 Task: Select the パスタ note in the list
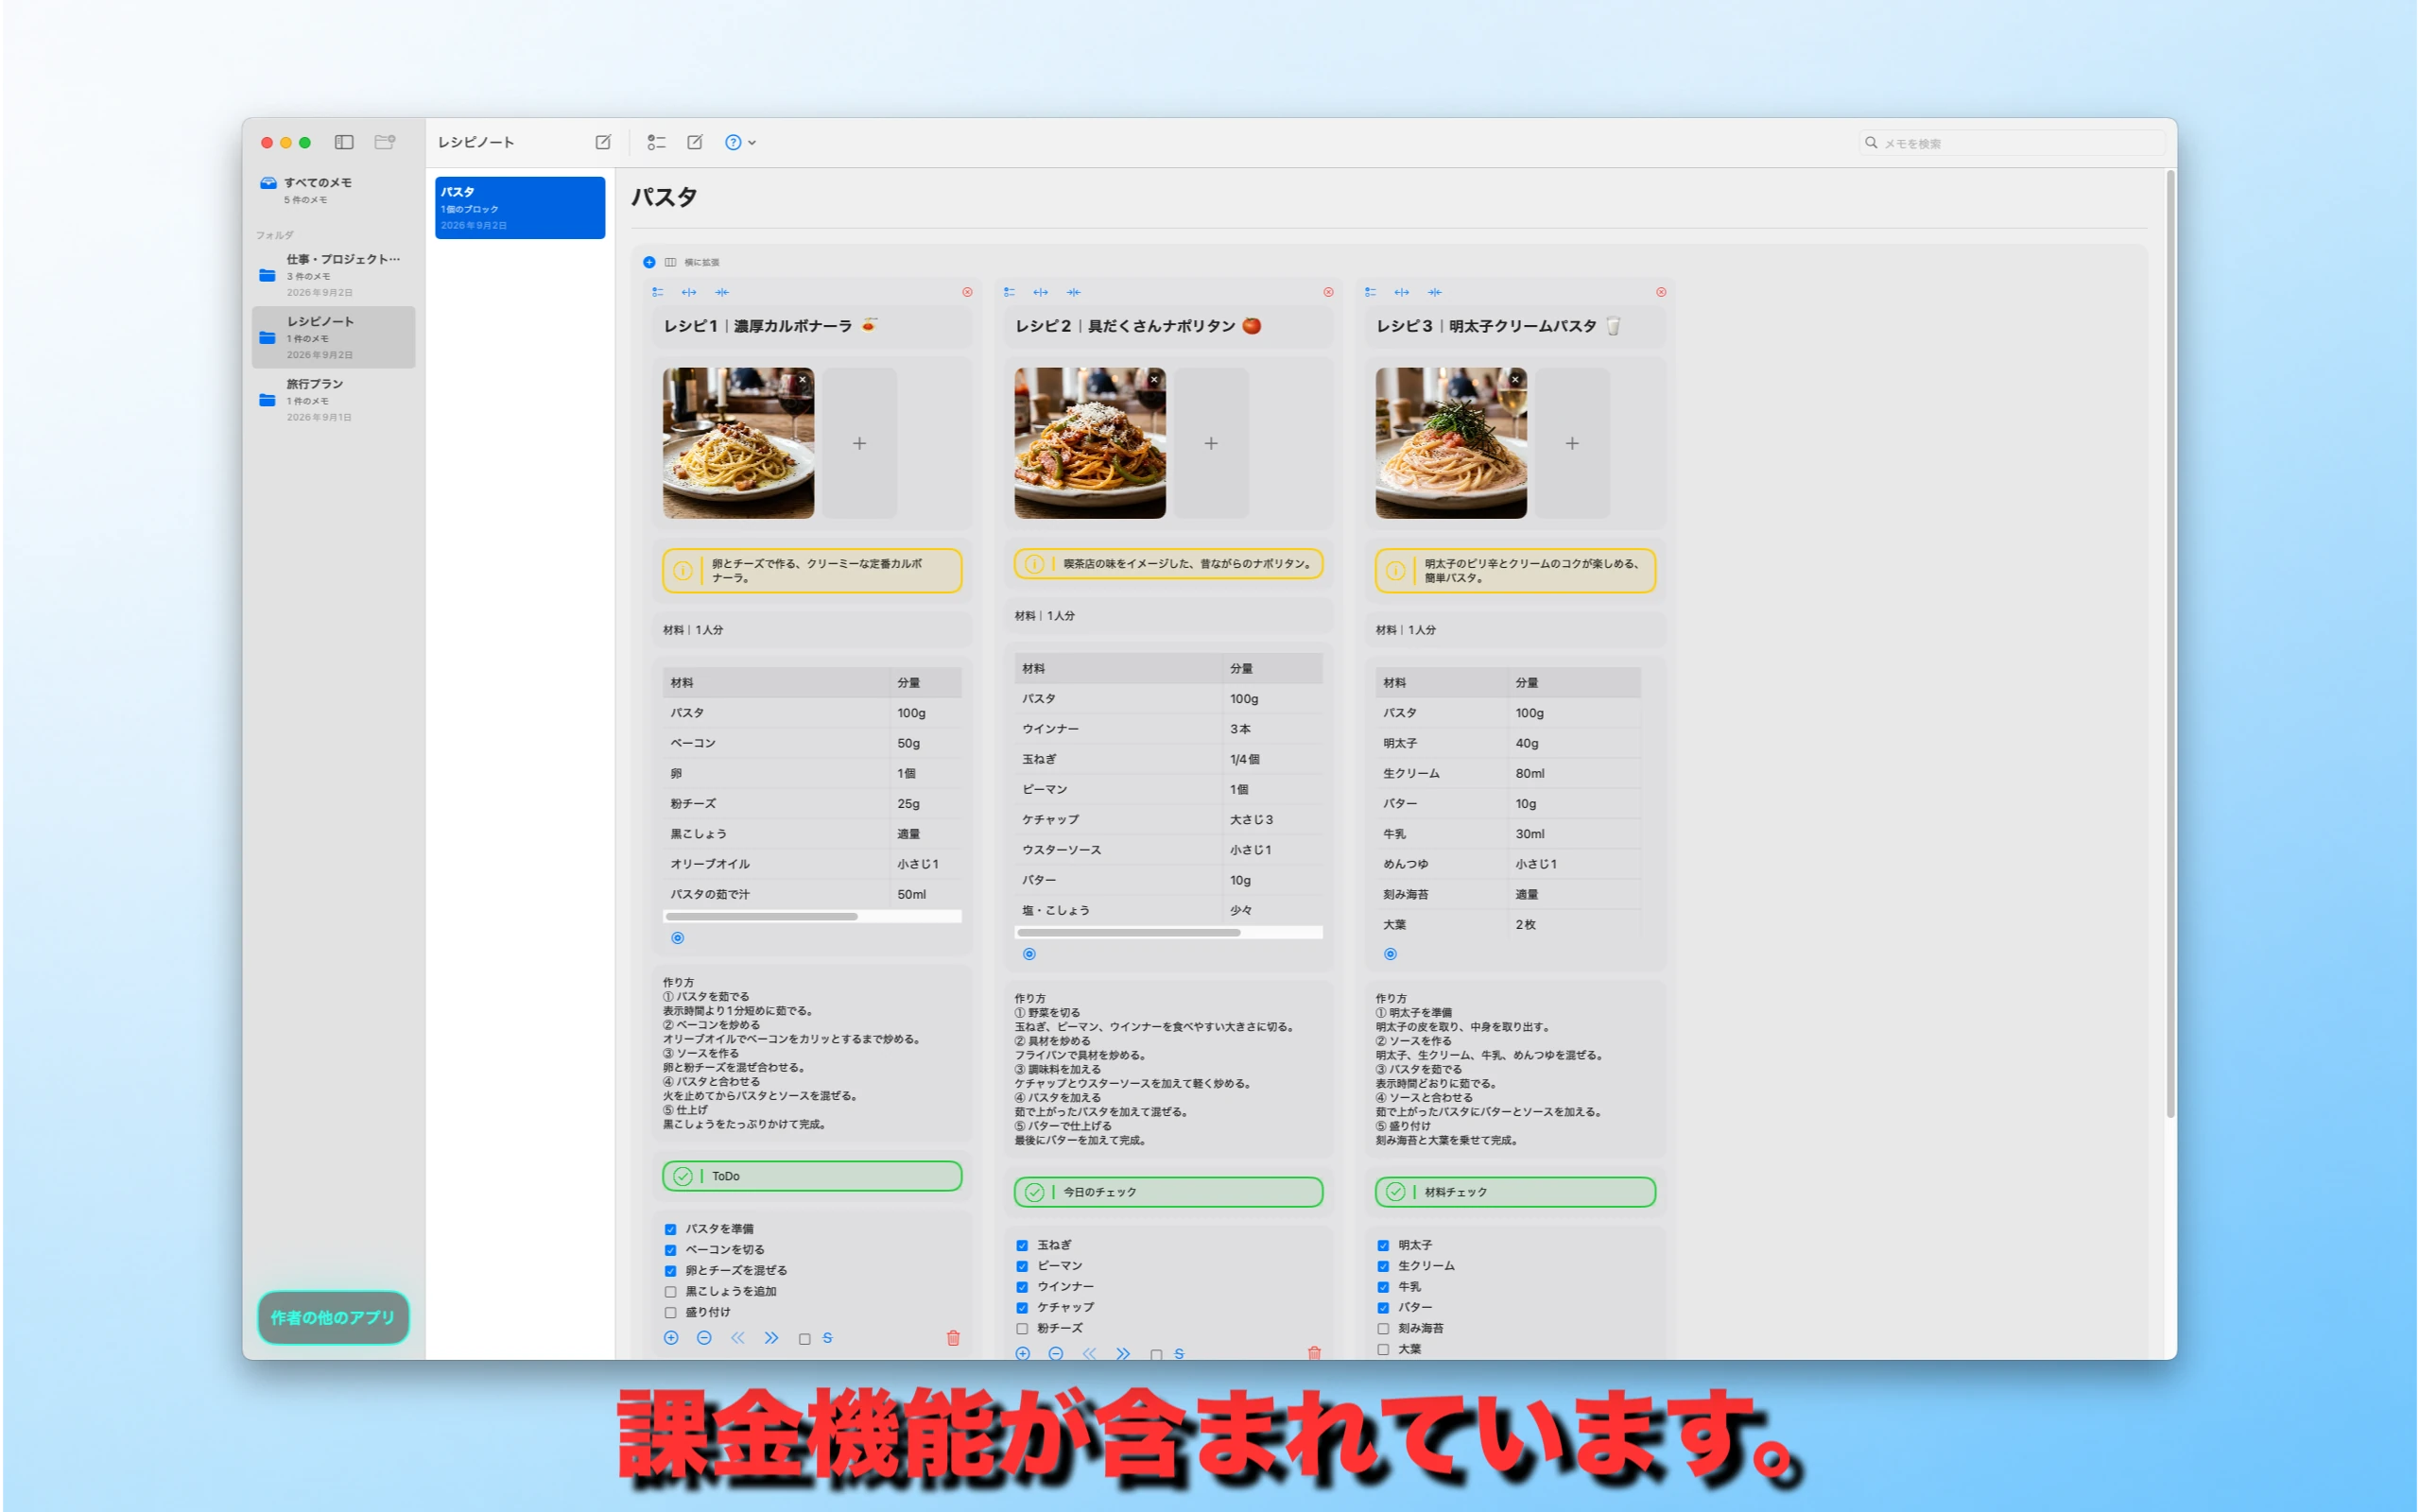pyautogui.click(x=520, y=208)
